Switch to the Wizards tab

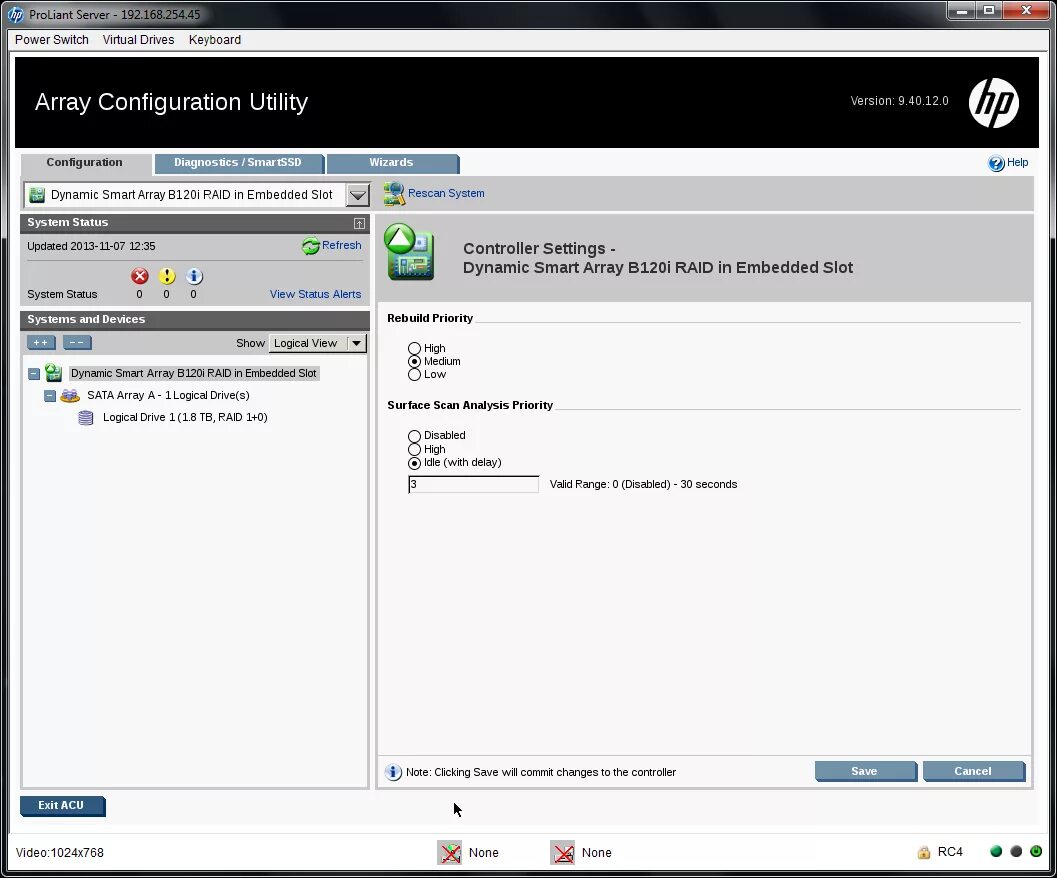point(392,163)
